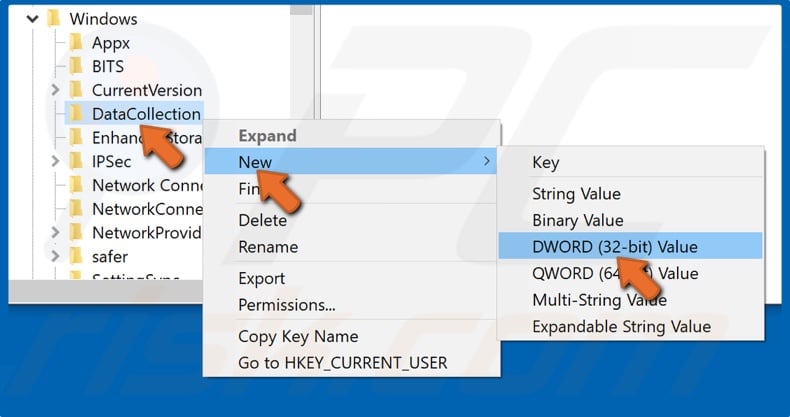Select the CurrentVersion key

147,91
